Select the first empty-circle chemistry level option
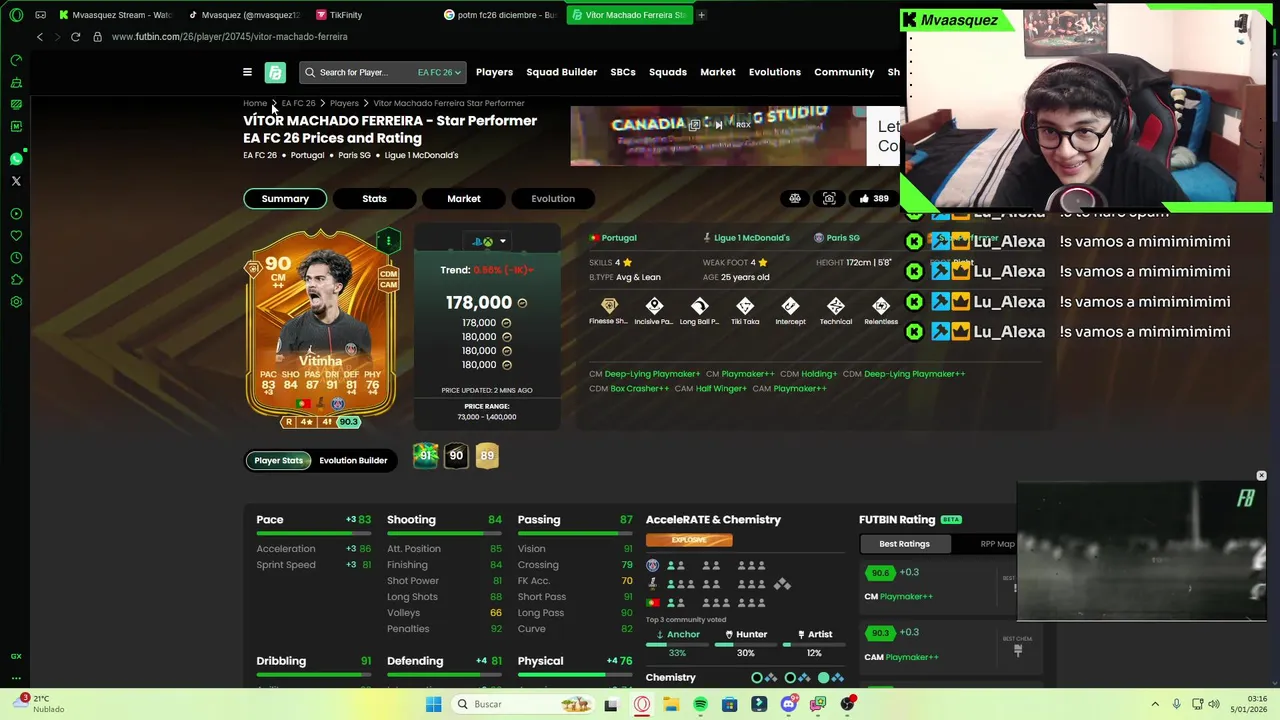 point(757,678)
